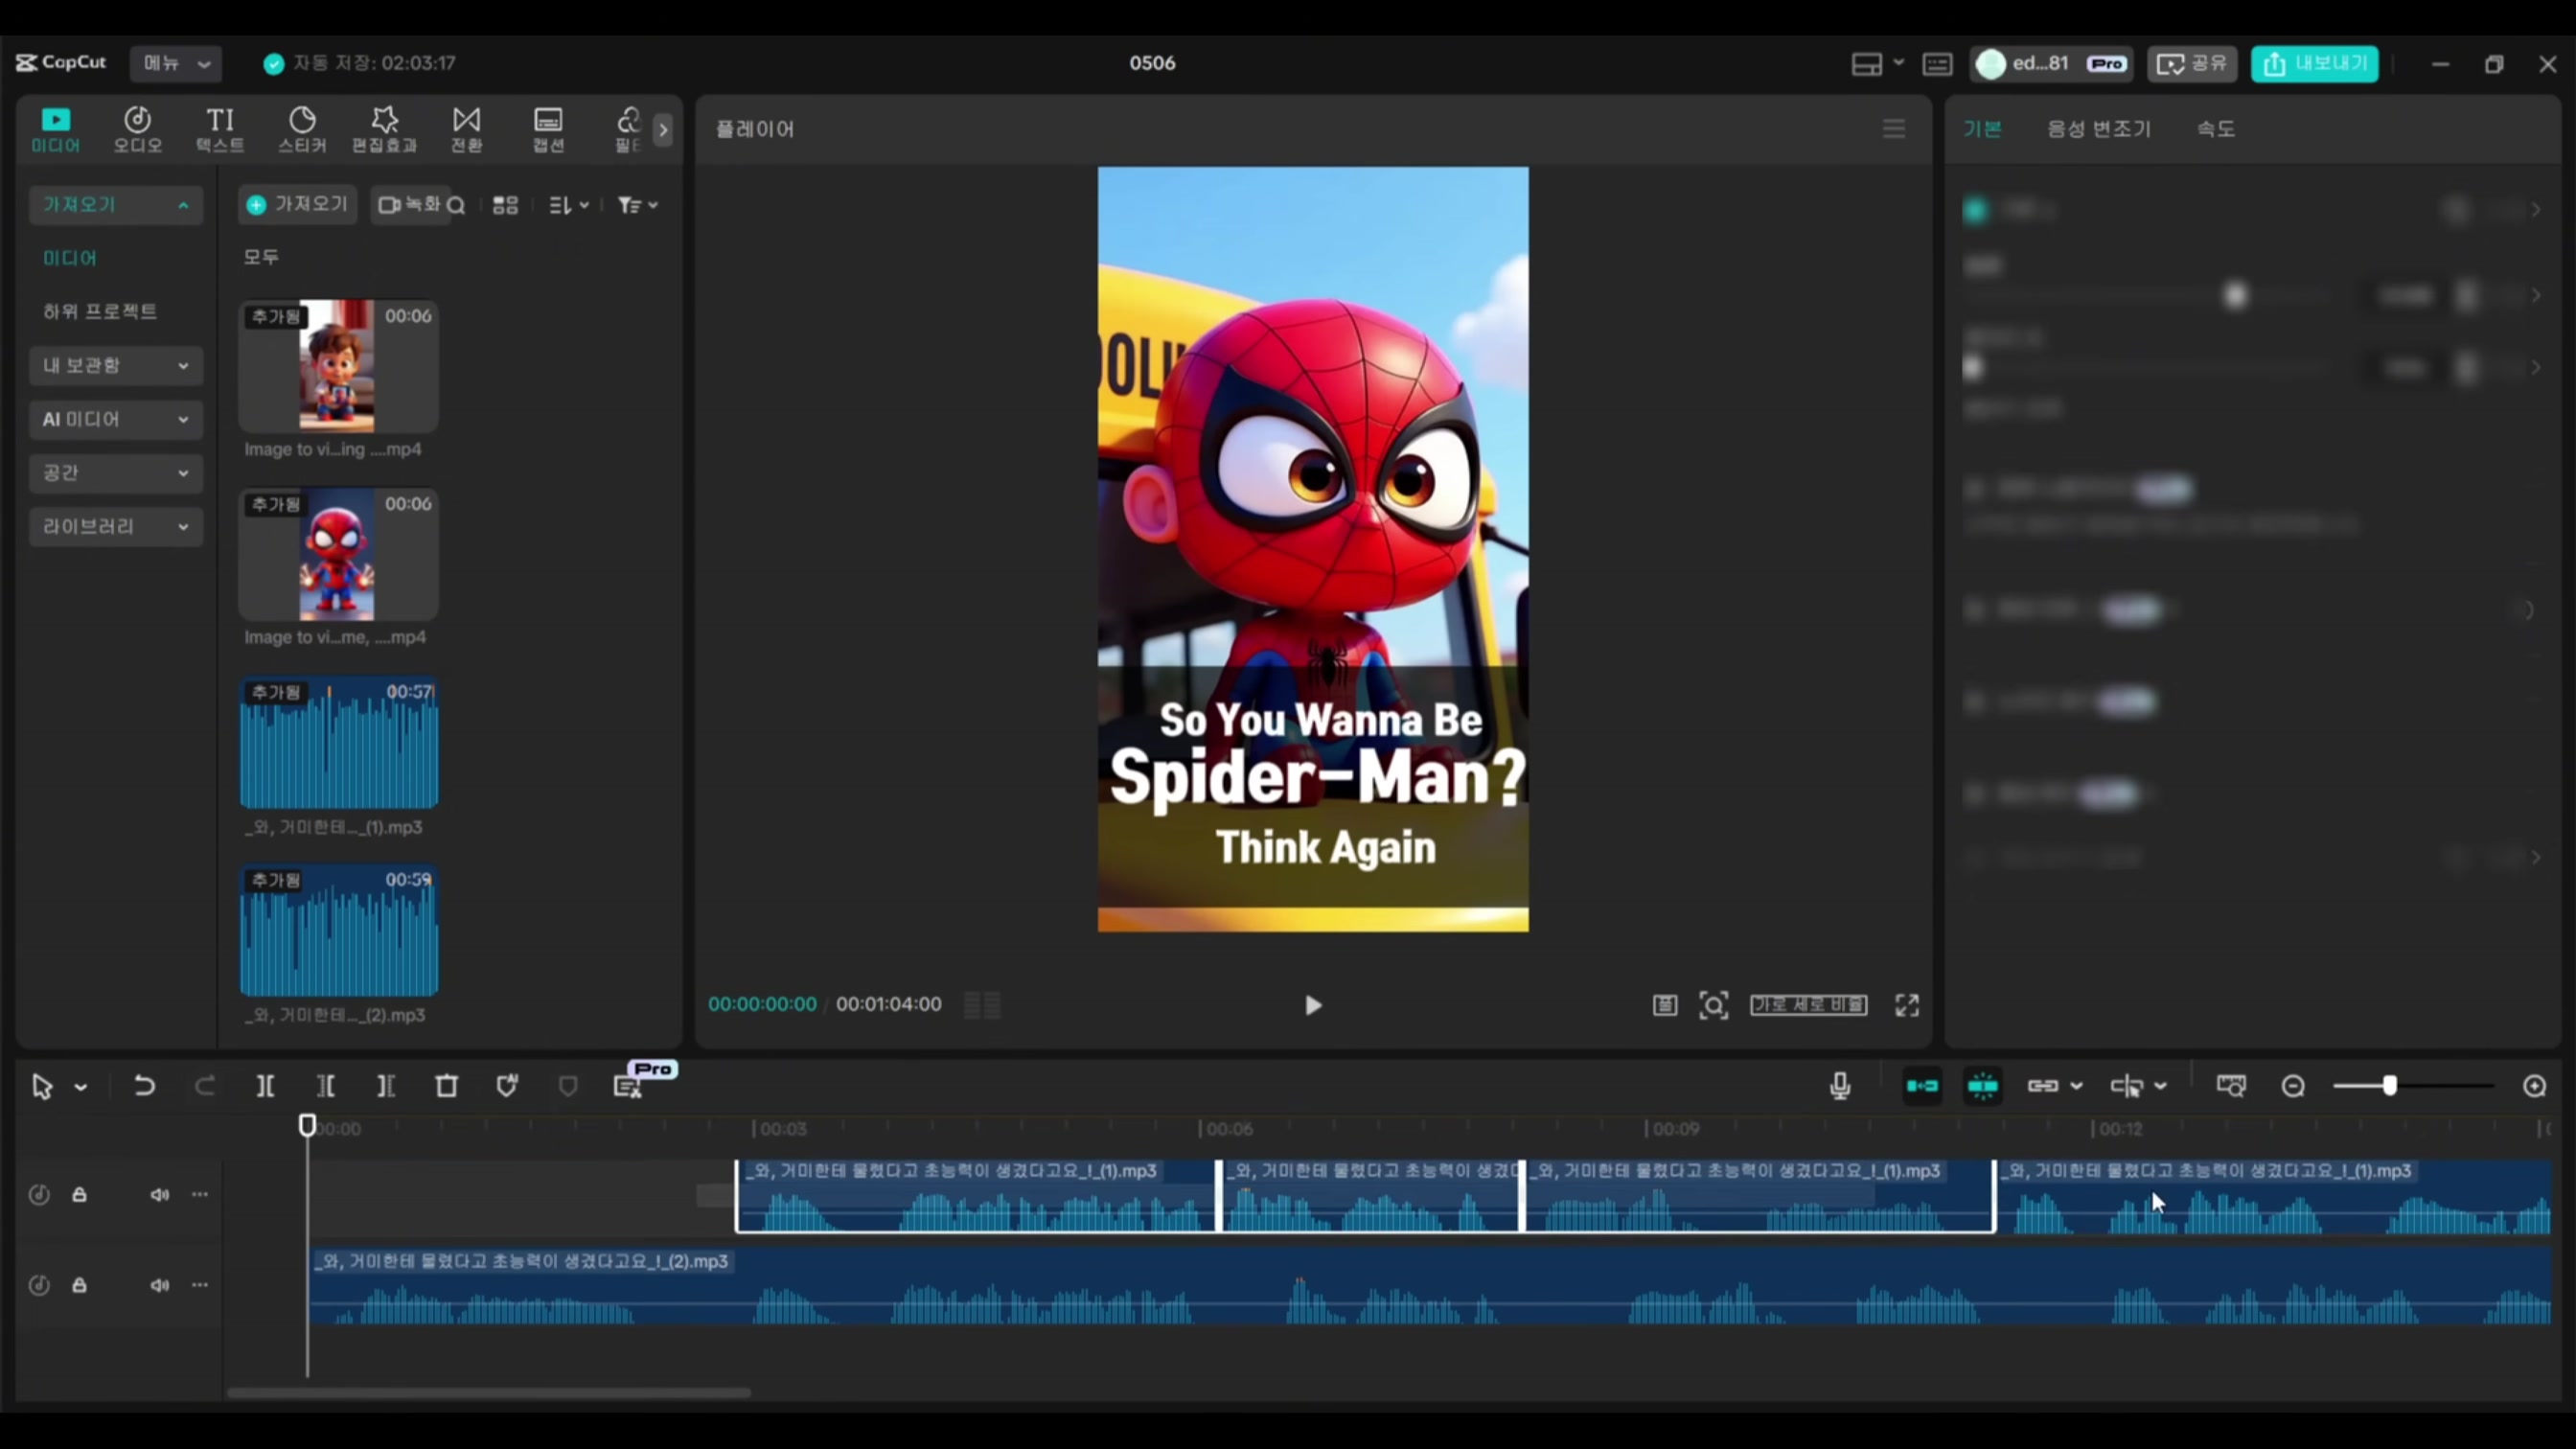Image resolution: width=2576 pixels, height=1449 pixels.
Task: Click the delete-right trim tool
Action: click(x=385, y=1086)
